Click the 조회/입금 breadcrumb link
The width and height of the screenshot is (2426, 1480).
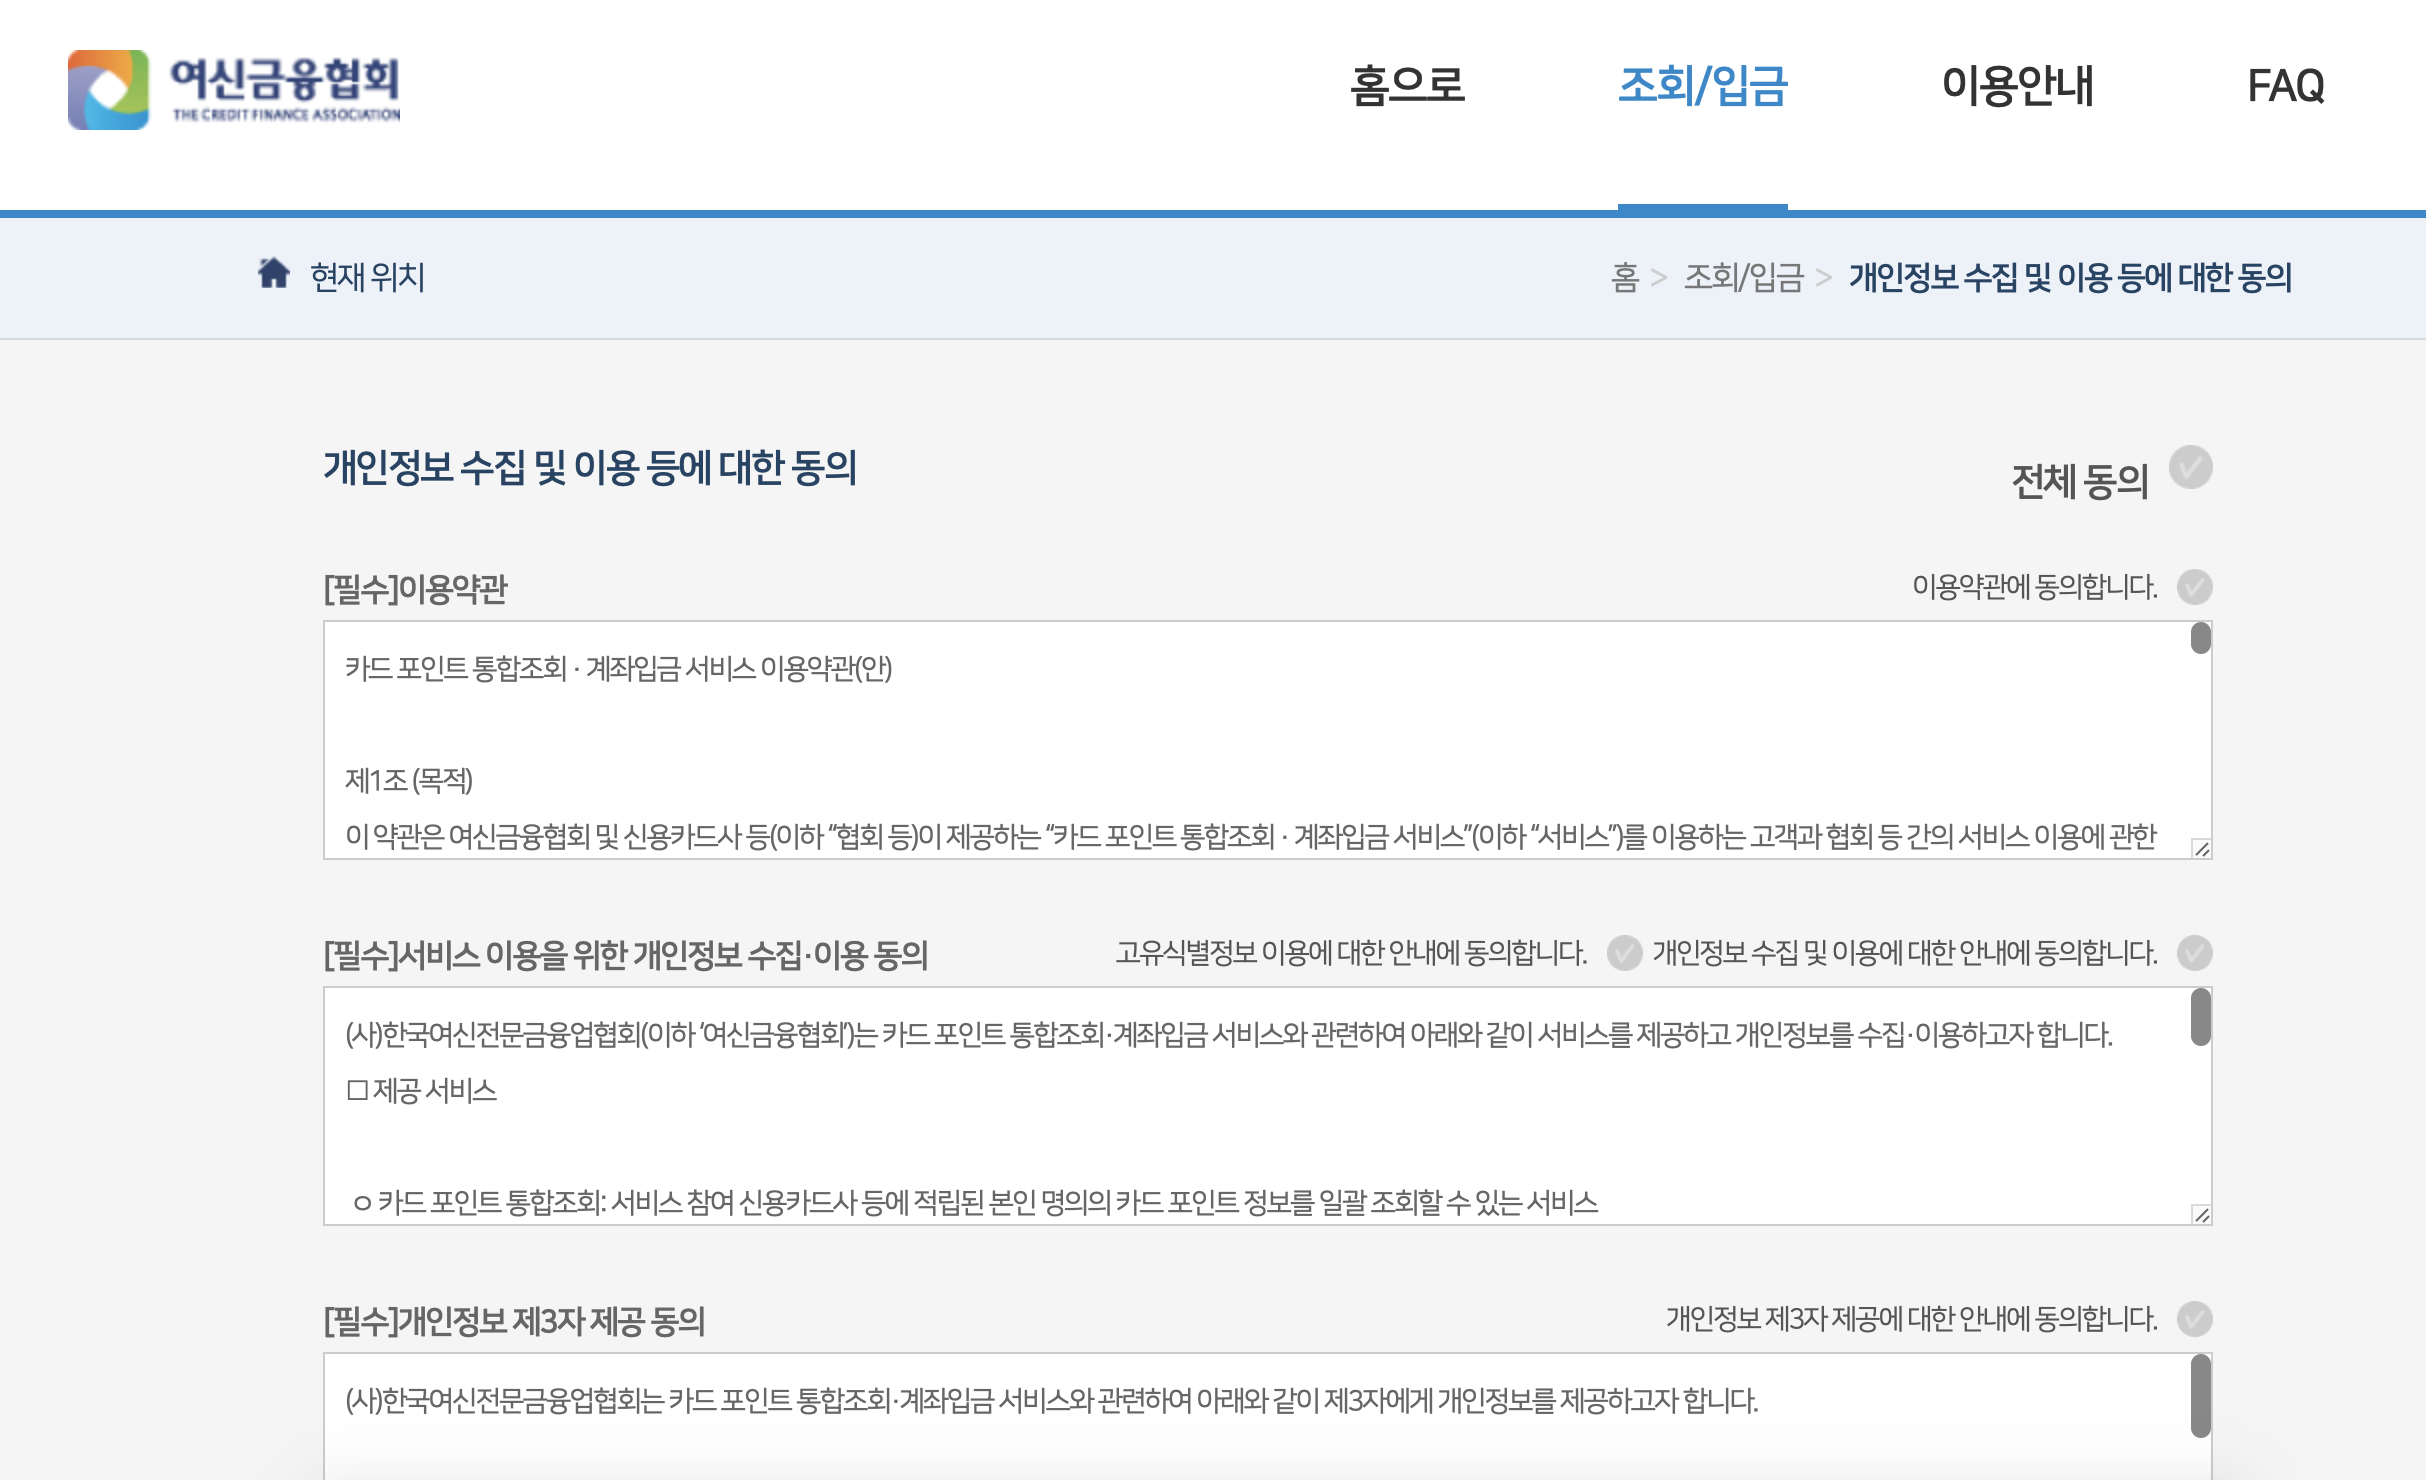1743,277
